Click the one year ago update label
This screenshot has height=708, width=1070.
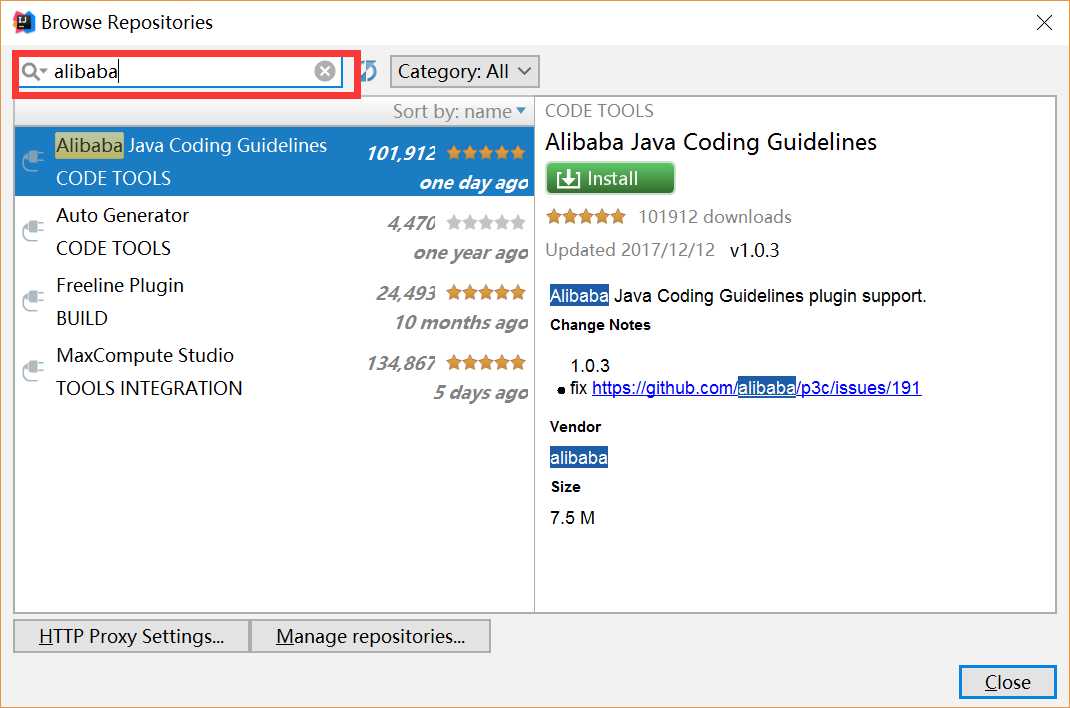pos(471,252)
